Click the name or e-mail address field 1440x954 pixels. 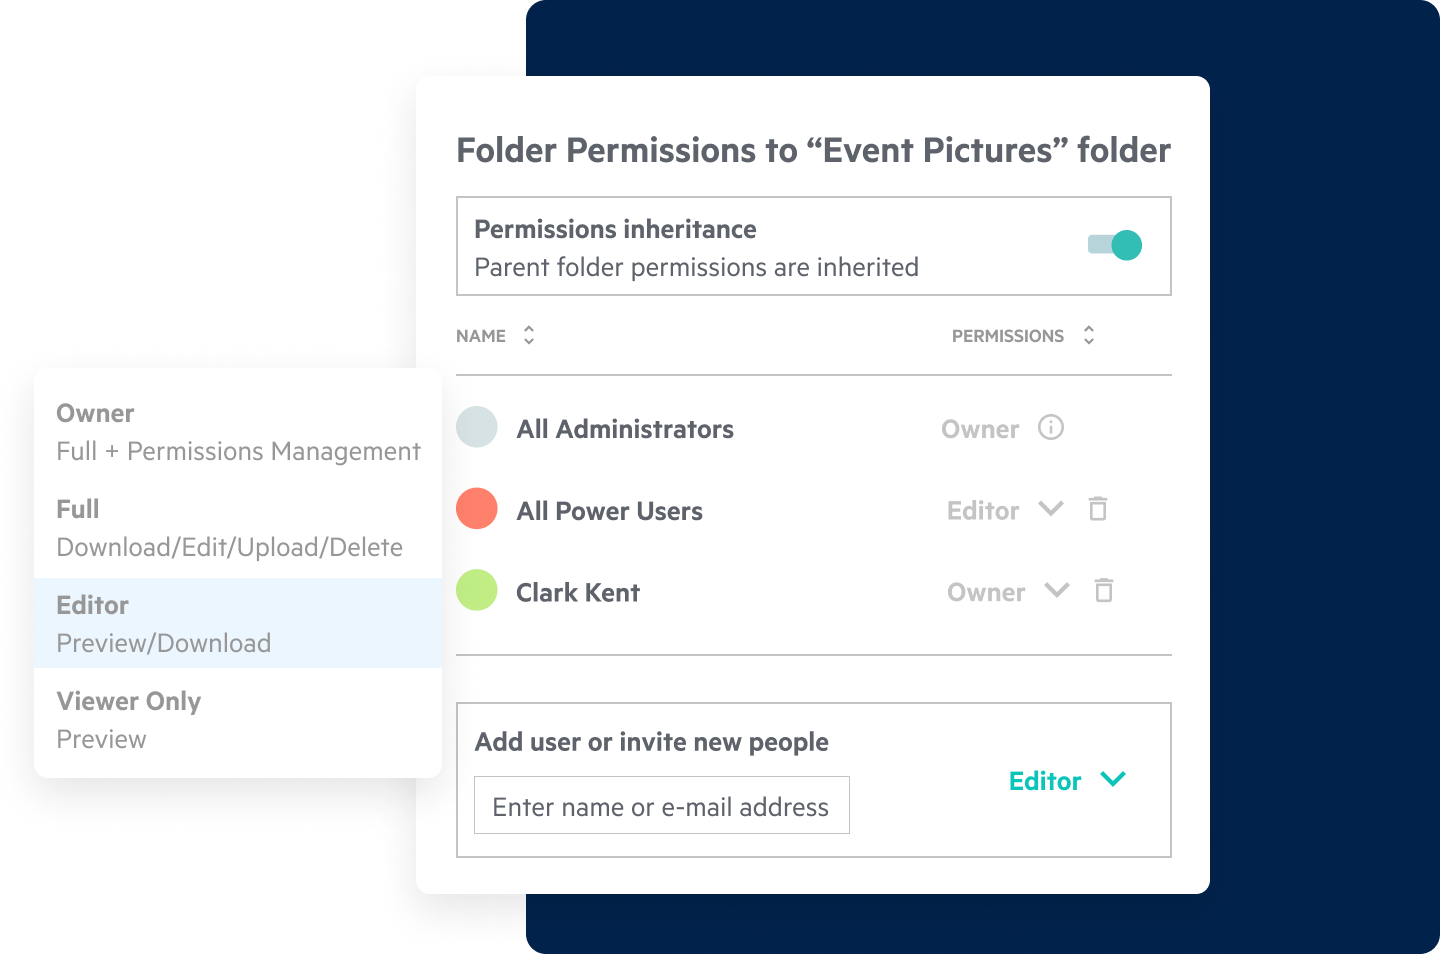coord(661,805)
